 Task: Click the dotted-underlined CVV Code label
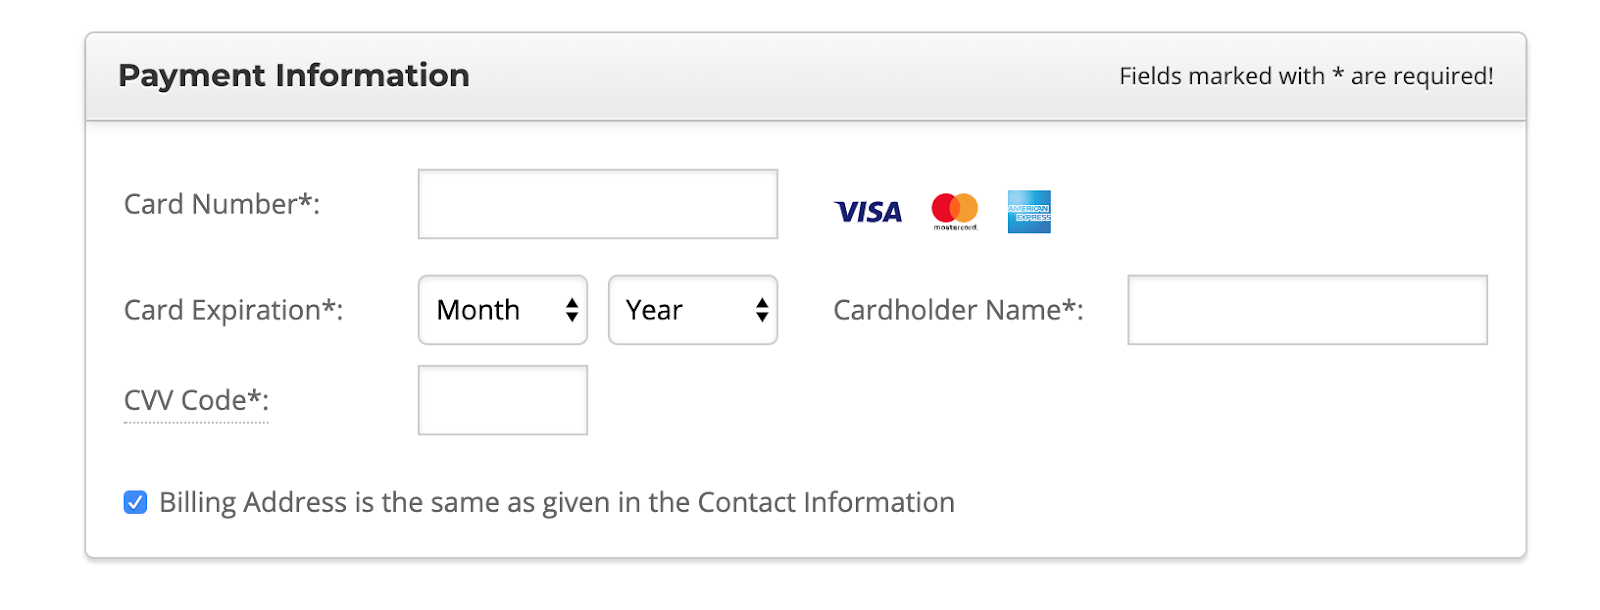coord(196,401)
